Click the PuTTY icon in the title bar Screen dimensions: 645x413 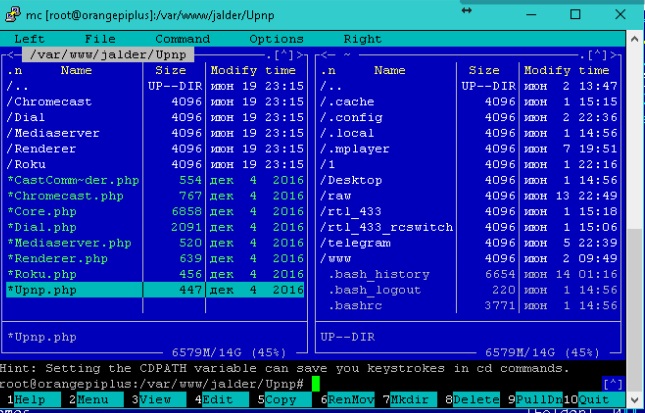(x=14, y=15)
